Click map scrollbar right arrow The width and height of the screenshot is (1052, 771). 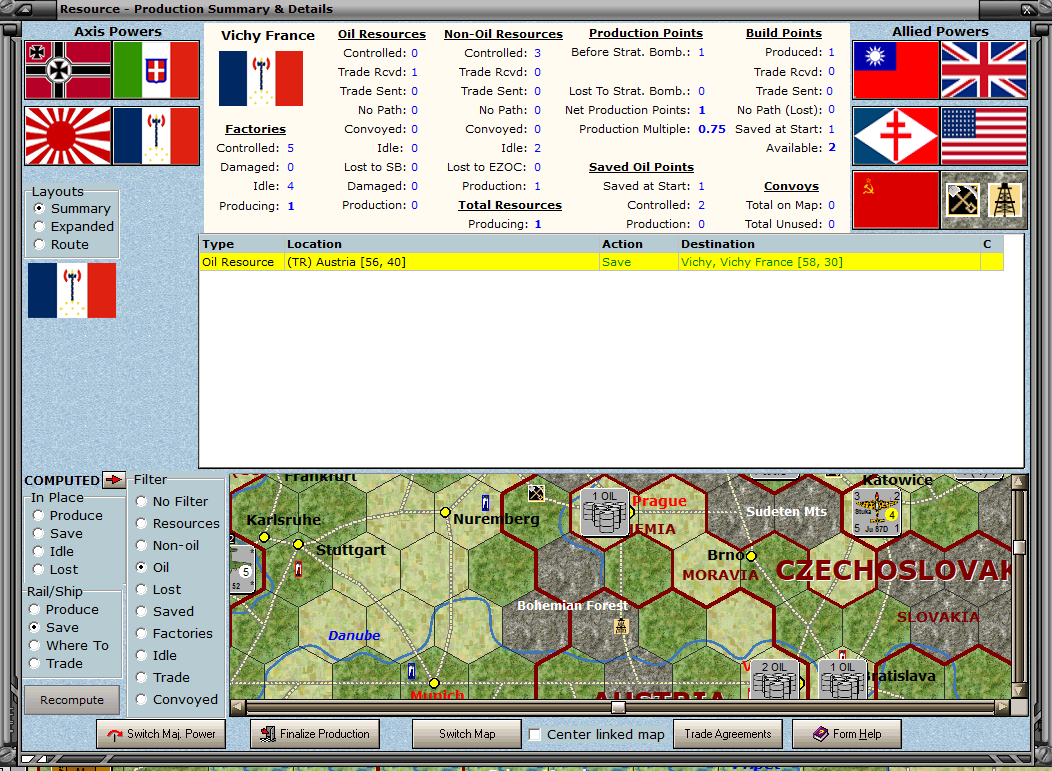point(1002,707)
